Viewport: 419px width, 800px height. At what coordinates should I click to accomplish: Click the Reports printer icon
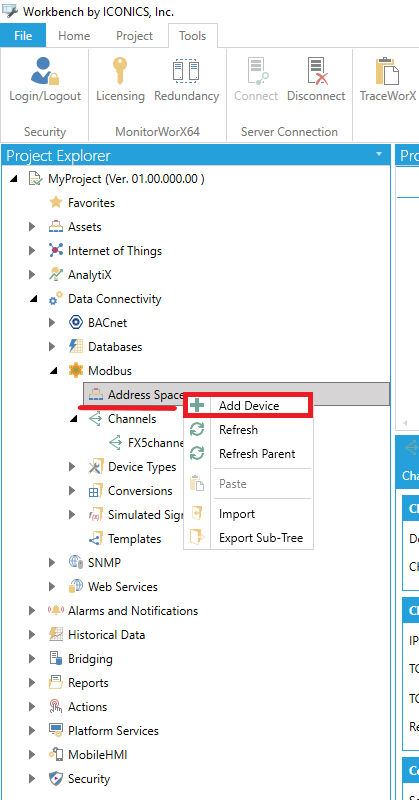(x=55, y=682)
